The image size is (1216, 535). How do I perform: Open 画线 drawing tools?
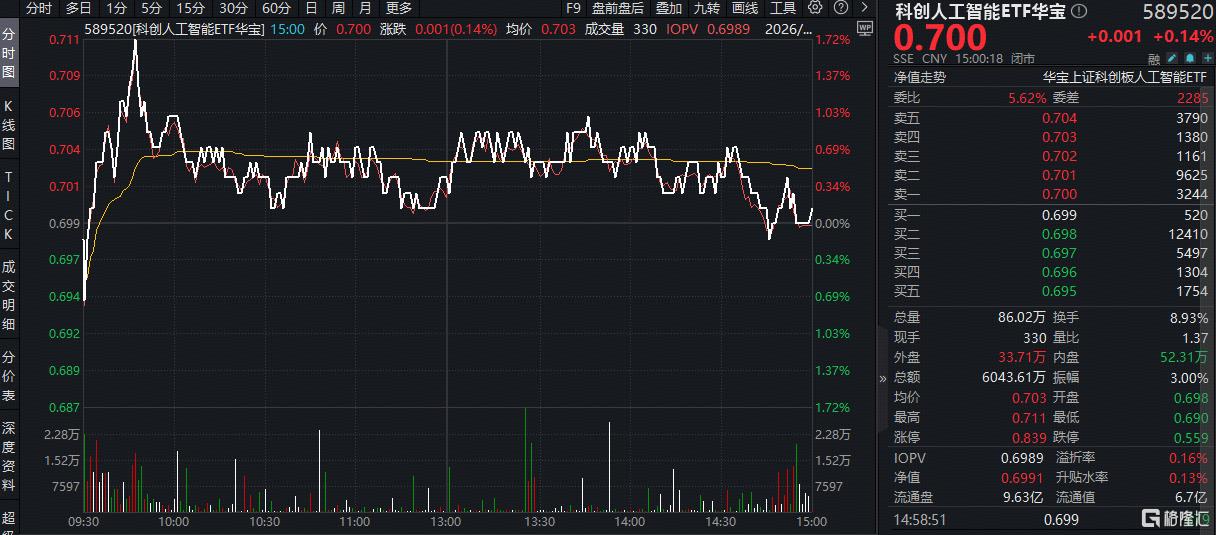(745, 8)
